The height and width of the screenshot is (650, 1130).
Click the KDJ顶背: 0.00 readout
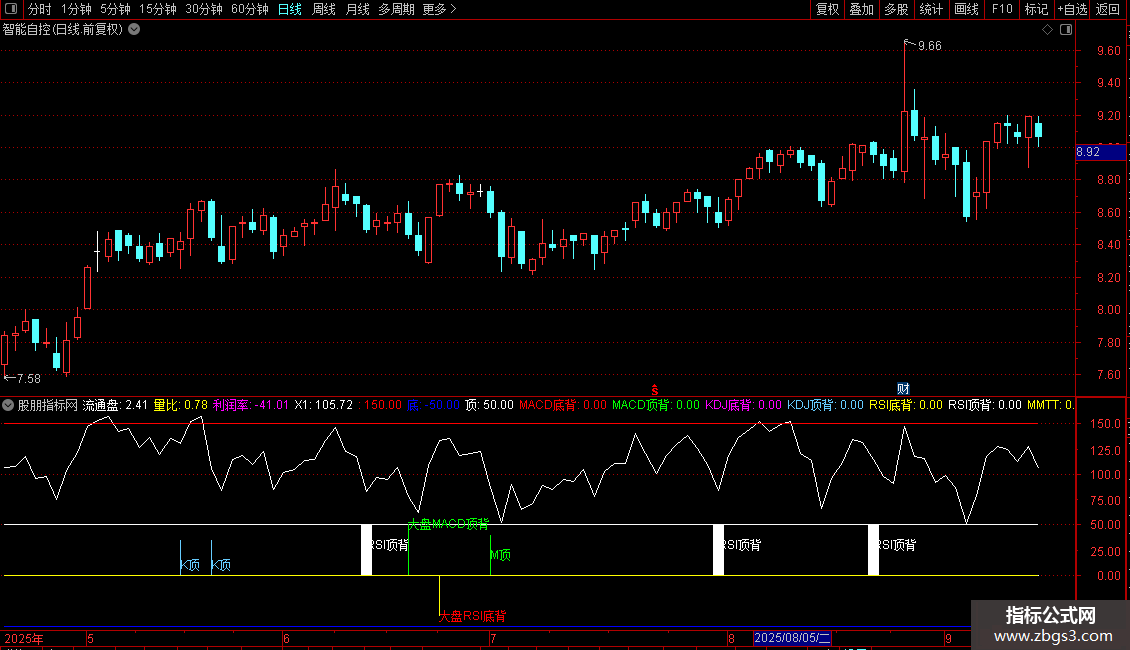pyautogui.click(x=825, y=405)
